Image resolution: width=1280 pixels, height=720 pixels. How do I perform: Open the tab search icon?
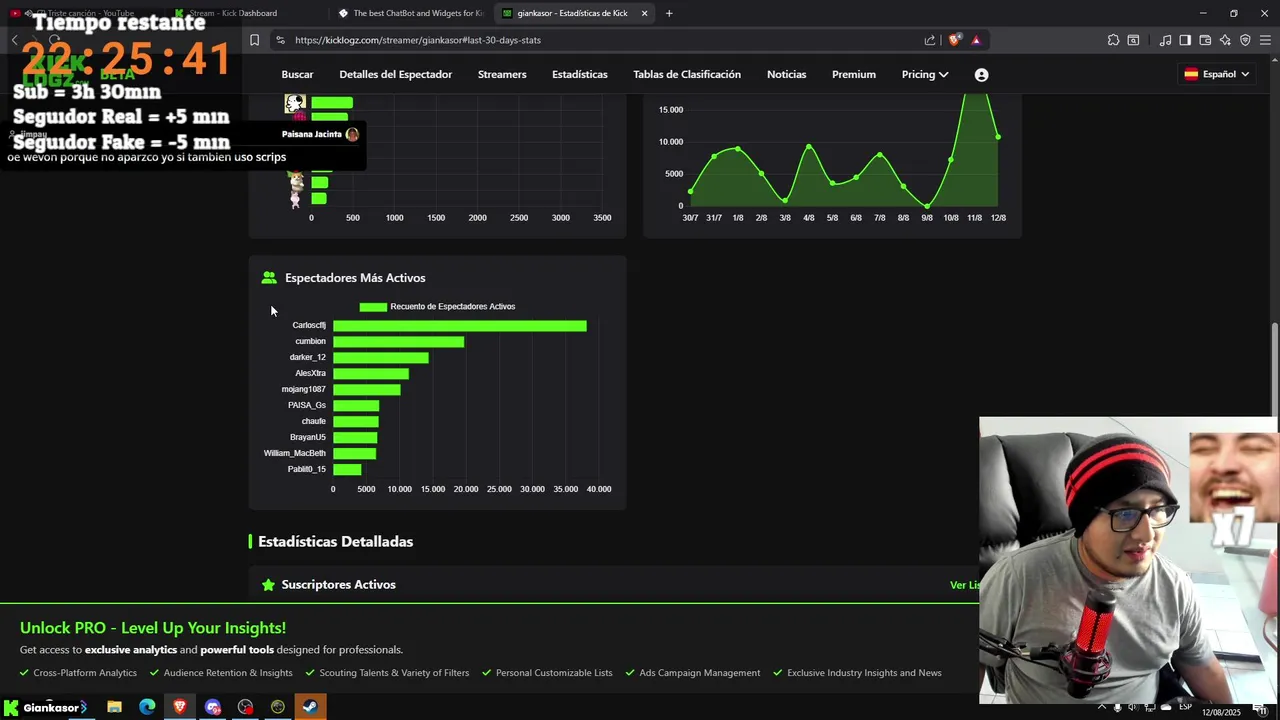point(1133,40)
